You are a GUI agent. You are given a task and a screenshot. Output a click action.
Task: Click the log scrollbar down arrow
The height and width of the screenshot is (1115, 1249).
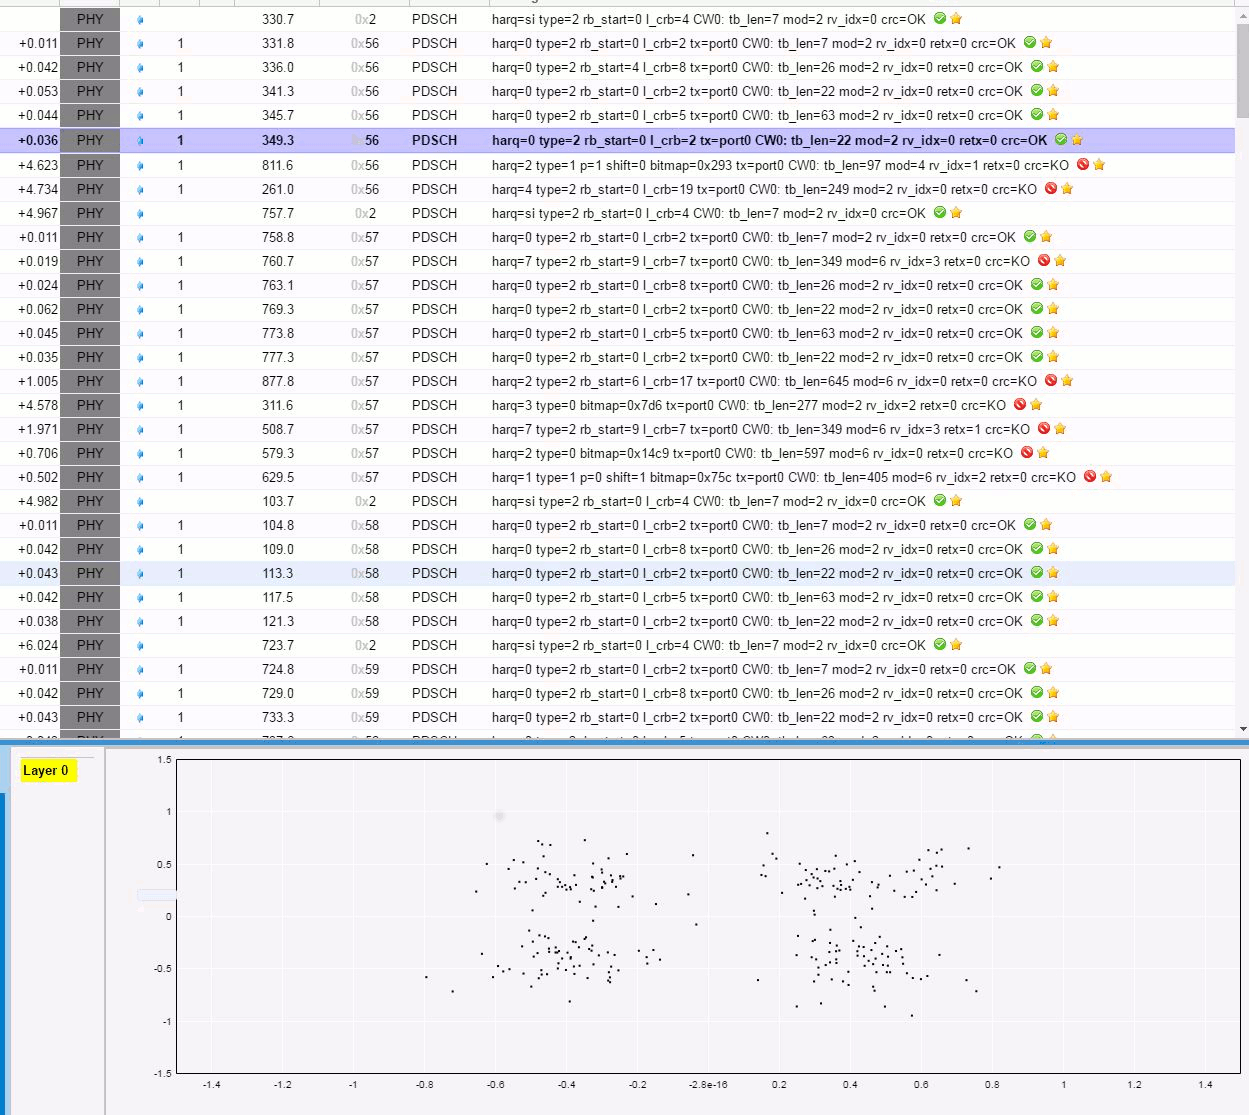pos(1242,730)
